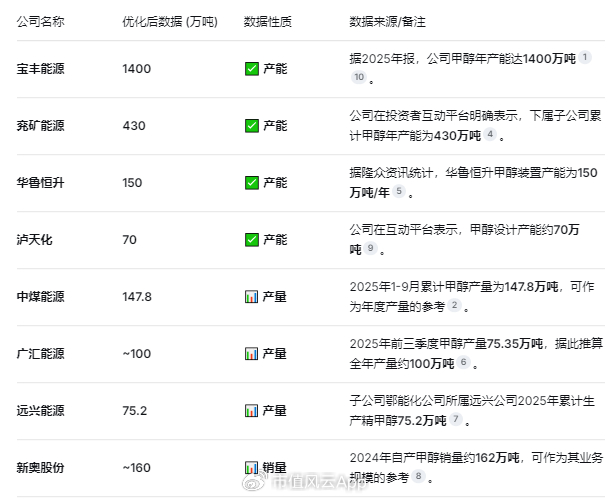
Task: Click the bold text 147.8万吨 in notes
Action: [532, 287]
